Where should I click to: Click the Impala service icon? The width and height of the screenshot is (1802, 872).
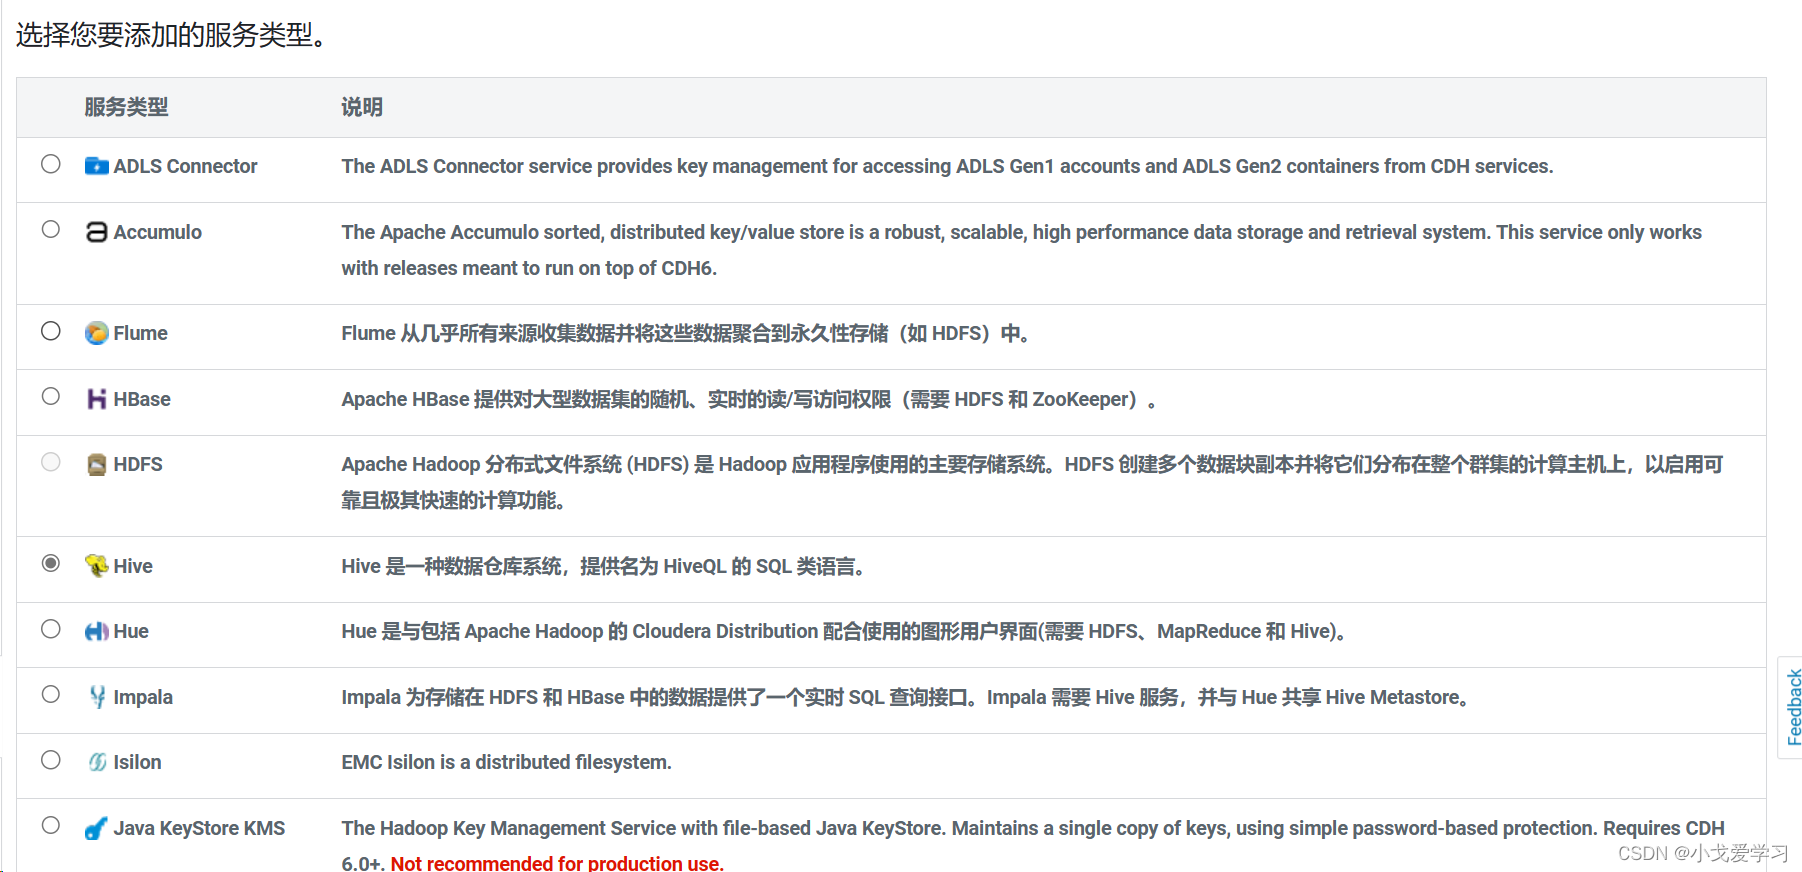tap(96, 697)
